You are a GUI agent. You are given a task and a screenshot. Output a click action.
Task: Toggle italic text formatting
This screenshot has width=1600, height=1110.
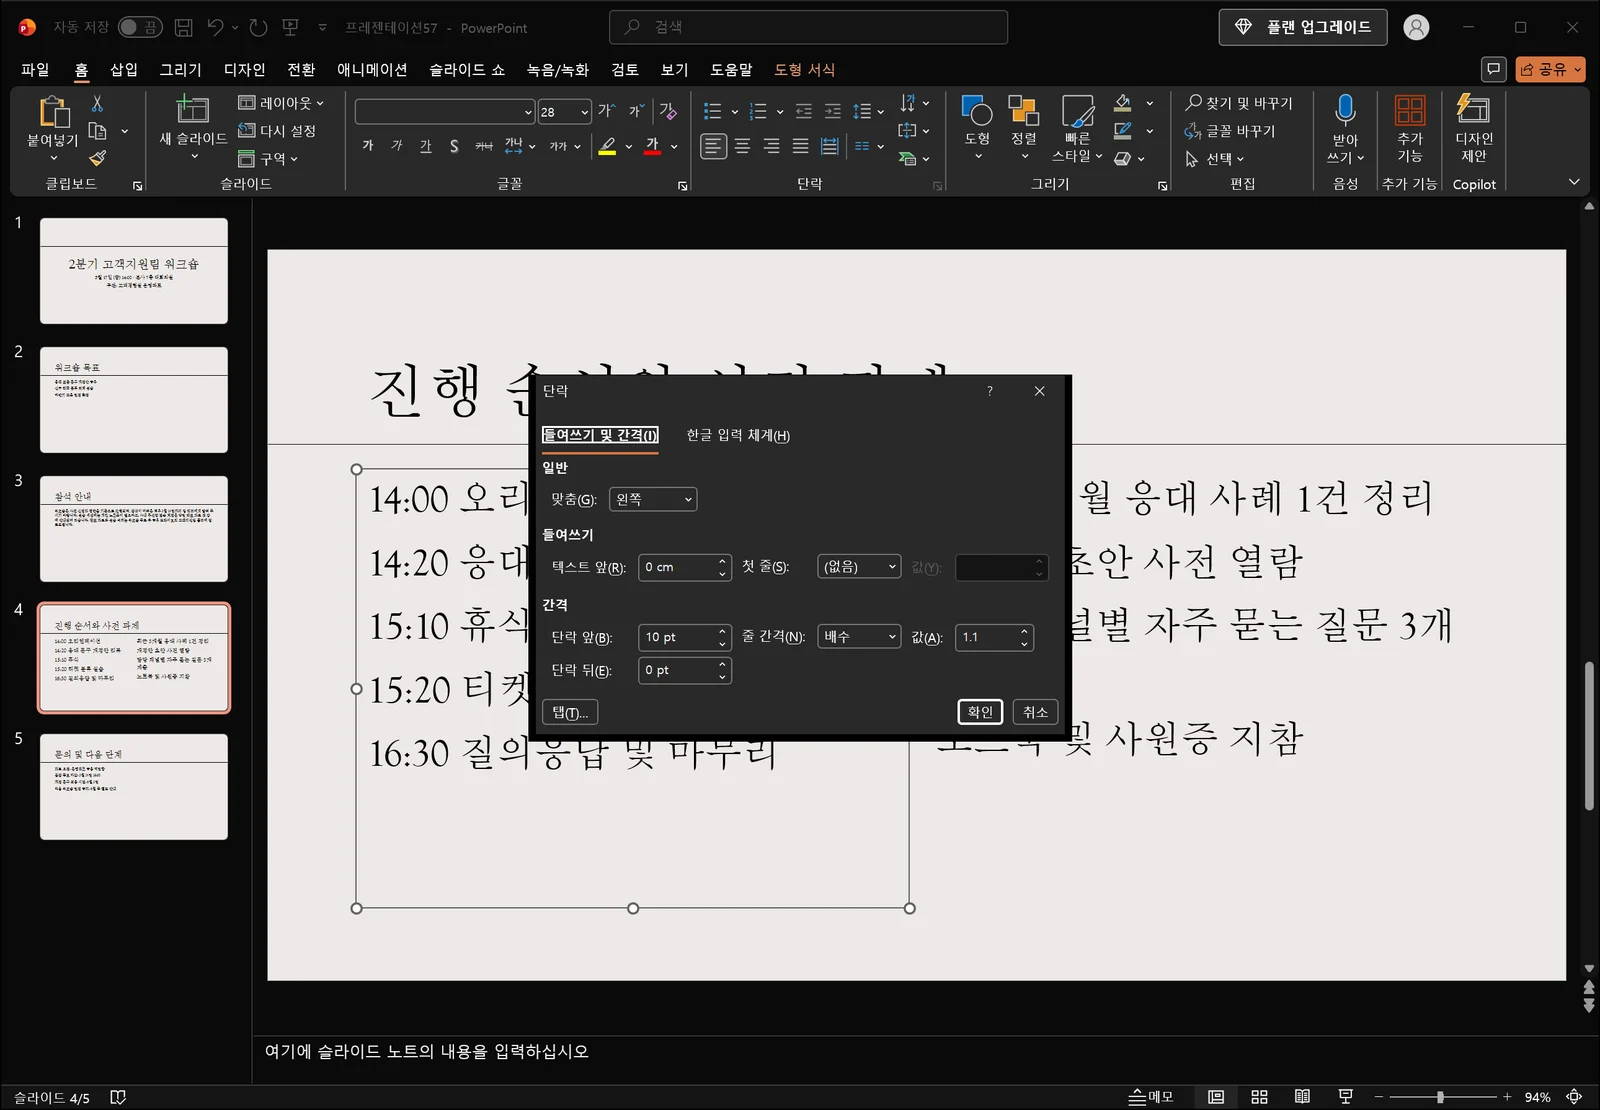click(397, 146)
